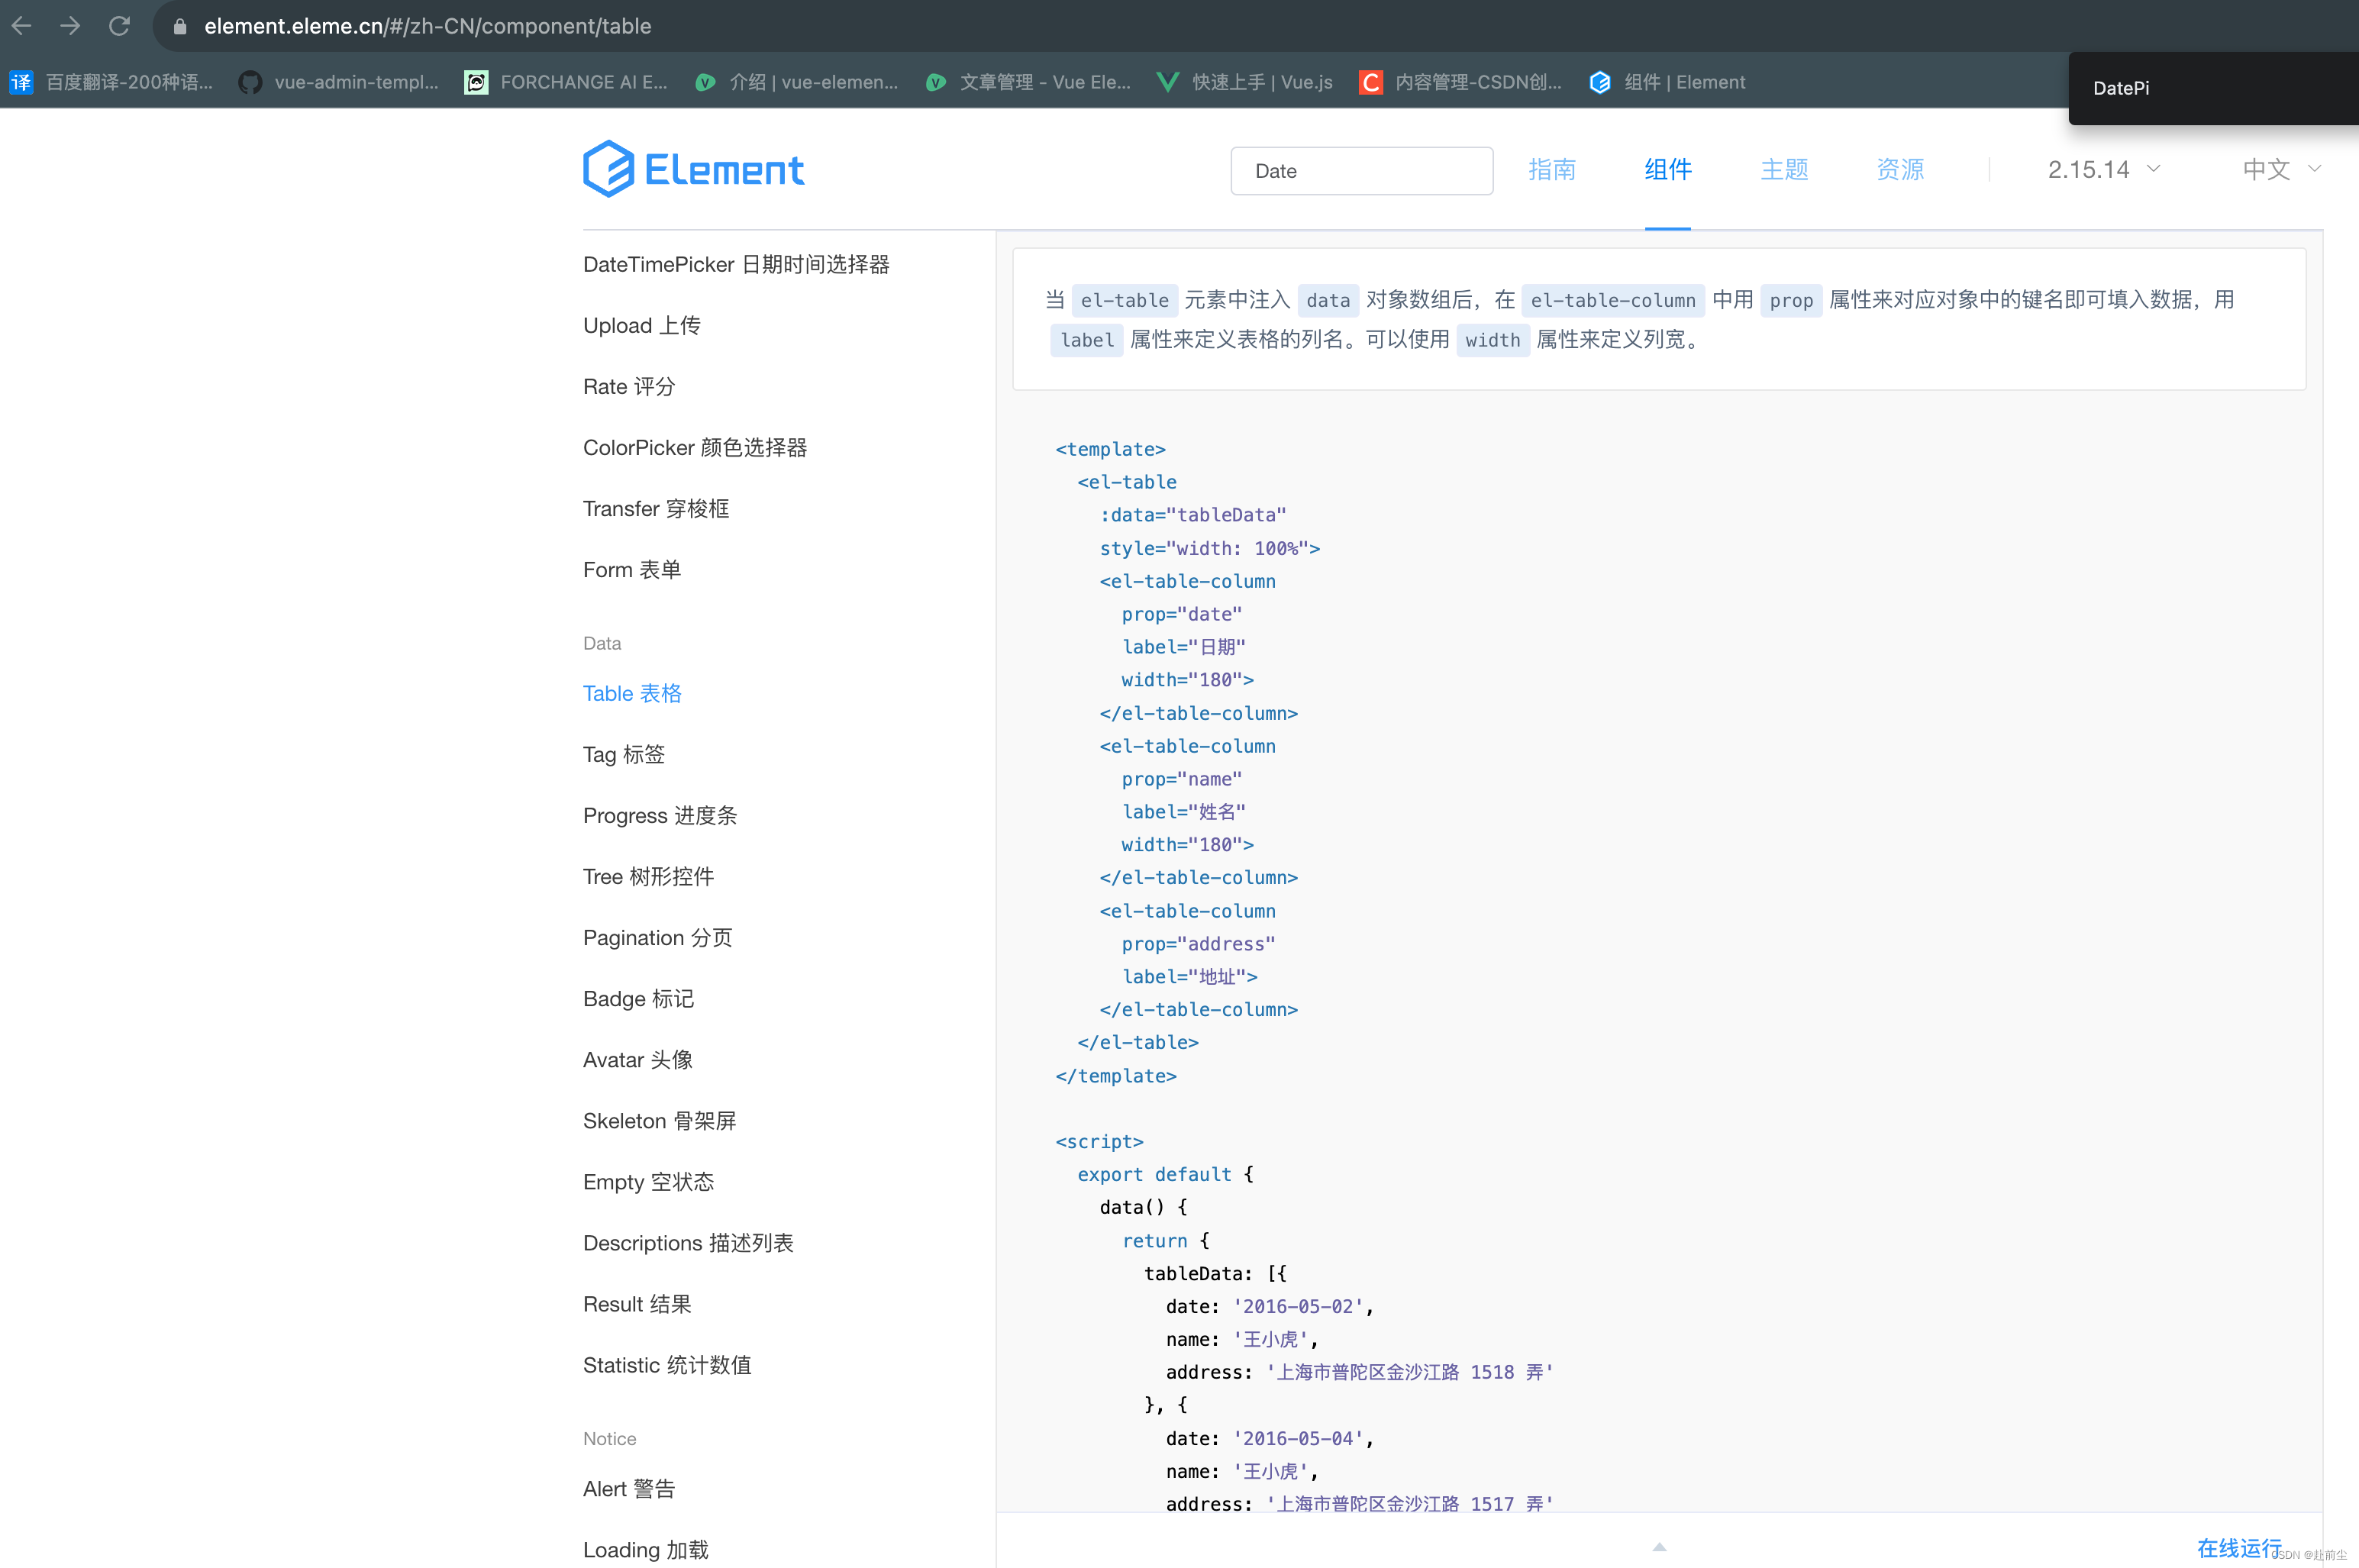Open Statistic 统计数值 page
Viewport: 2359px width, 1568px height.
pos(667,1364)
